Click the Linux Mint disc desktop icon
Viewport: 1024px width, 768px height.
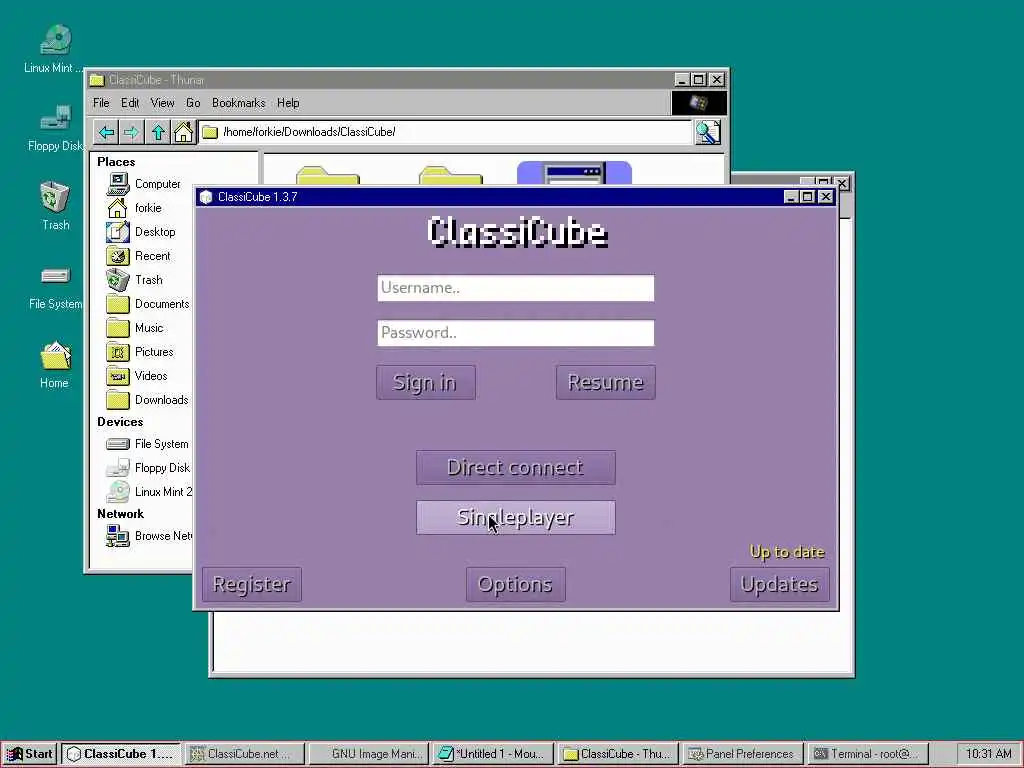click(x=54, y=49)
